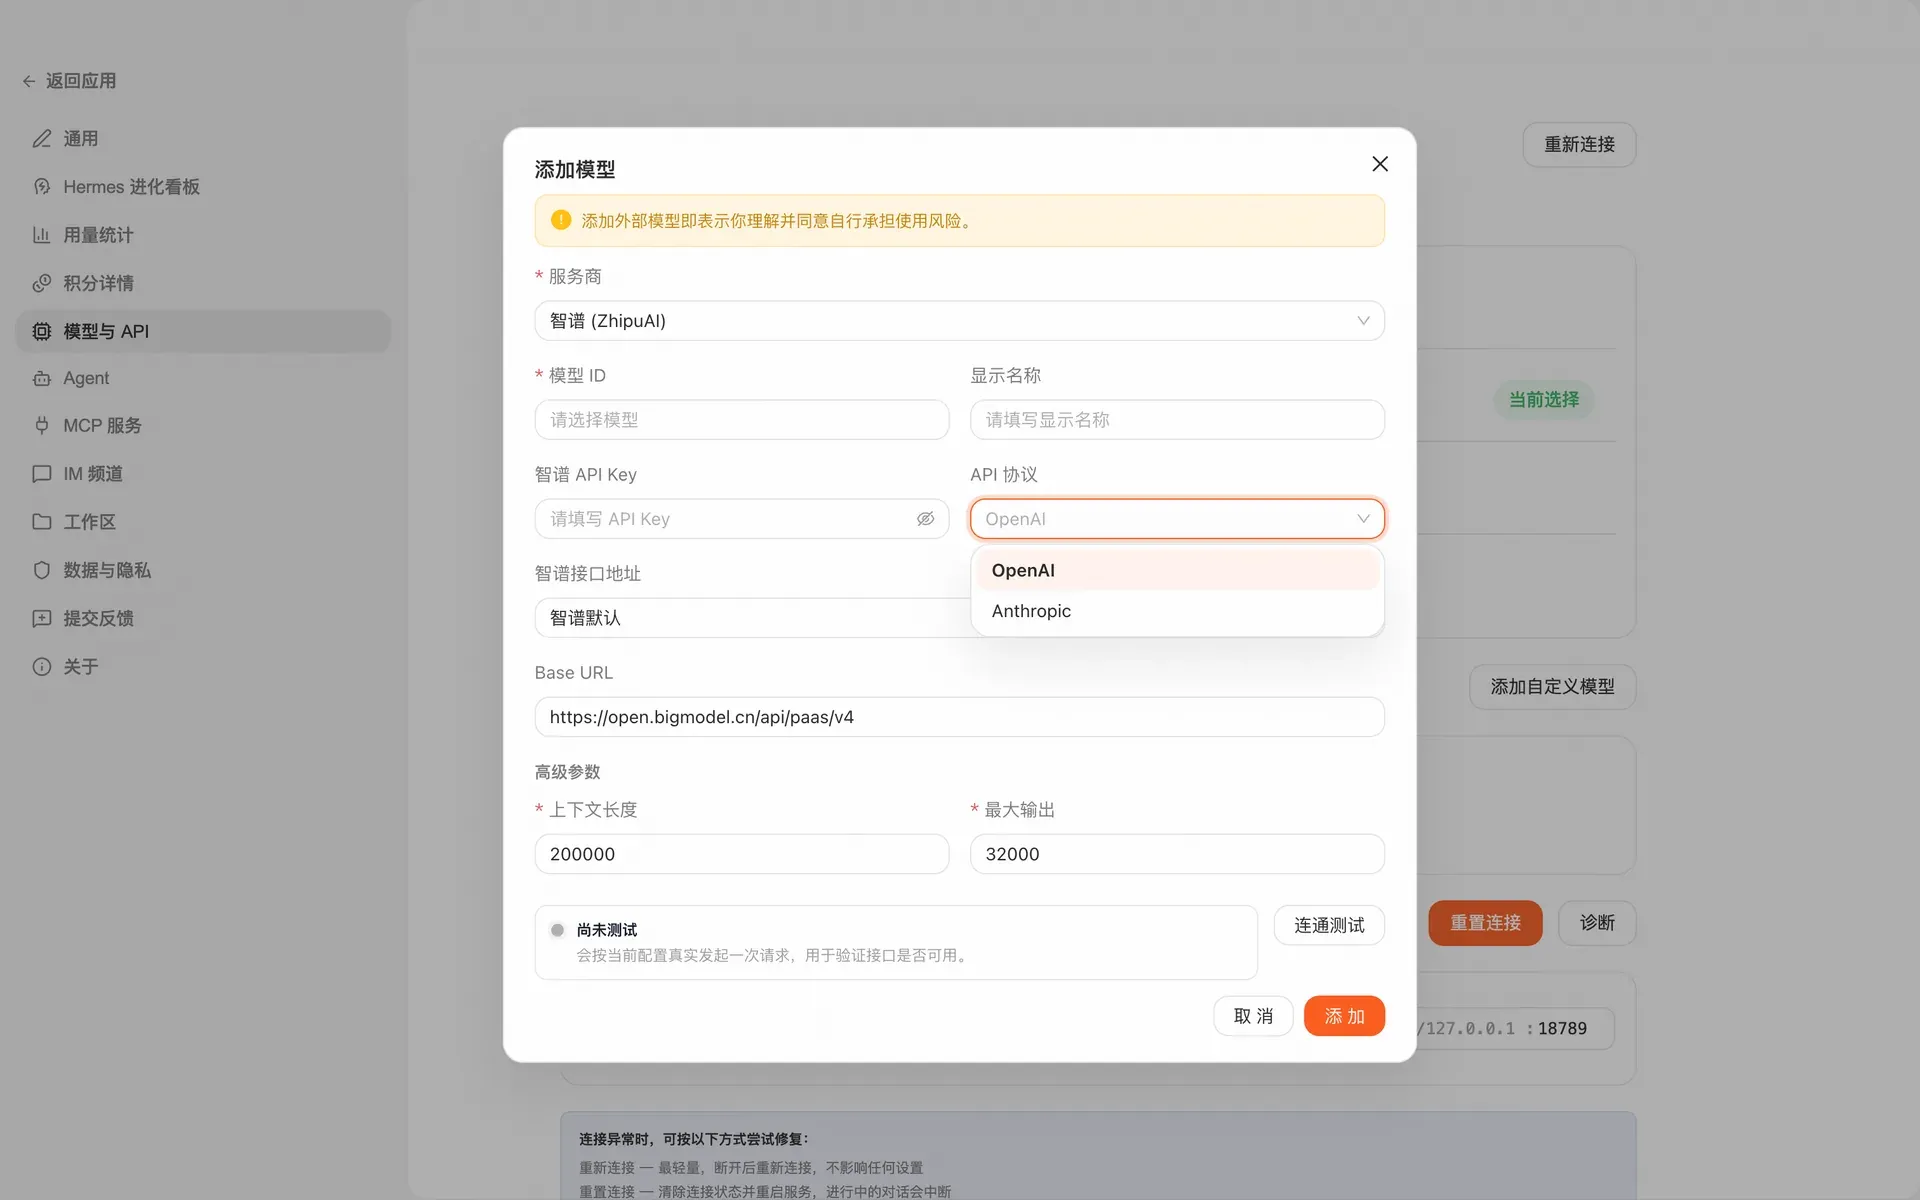Image resolution: width=1920 pixels, height=1200 pixels.
Task: Click the 最大输出 field showing 32000
Action: click(1177, 854)
